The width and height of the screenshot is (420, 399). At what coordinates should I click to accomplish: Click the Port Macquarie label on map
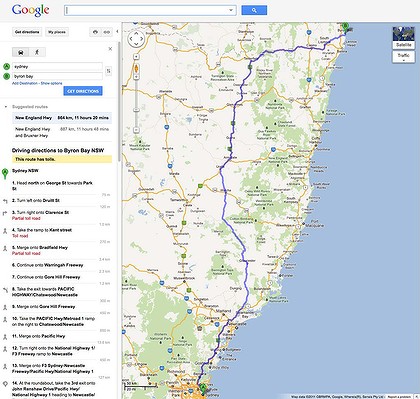(315, 223)
